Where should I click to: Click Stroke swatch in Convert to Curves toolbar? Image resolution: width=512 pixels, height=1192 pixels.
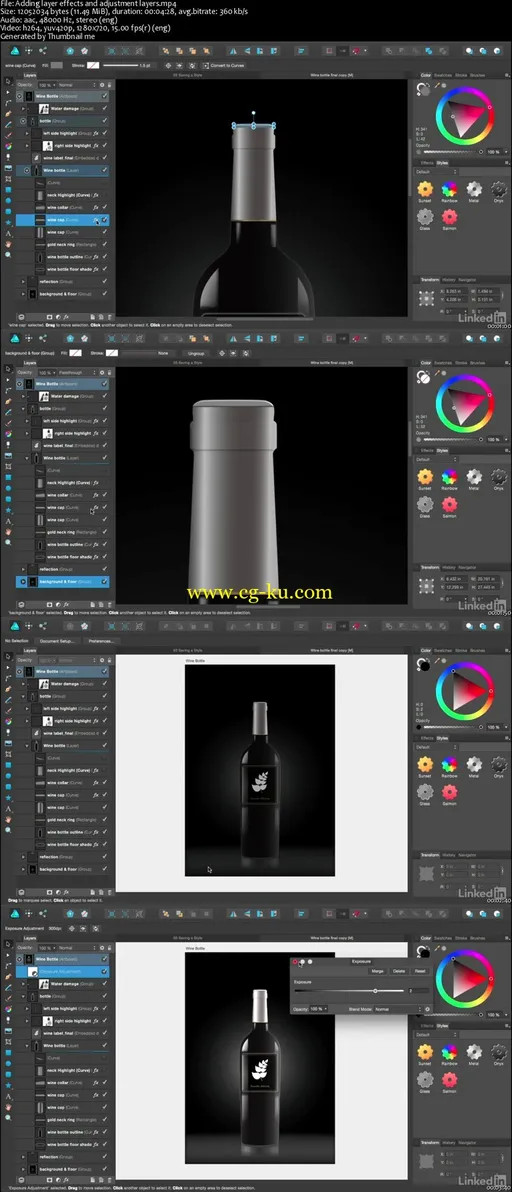(93, 65)
